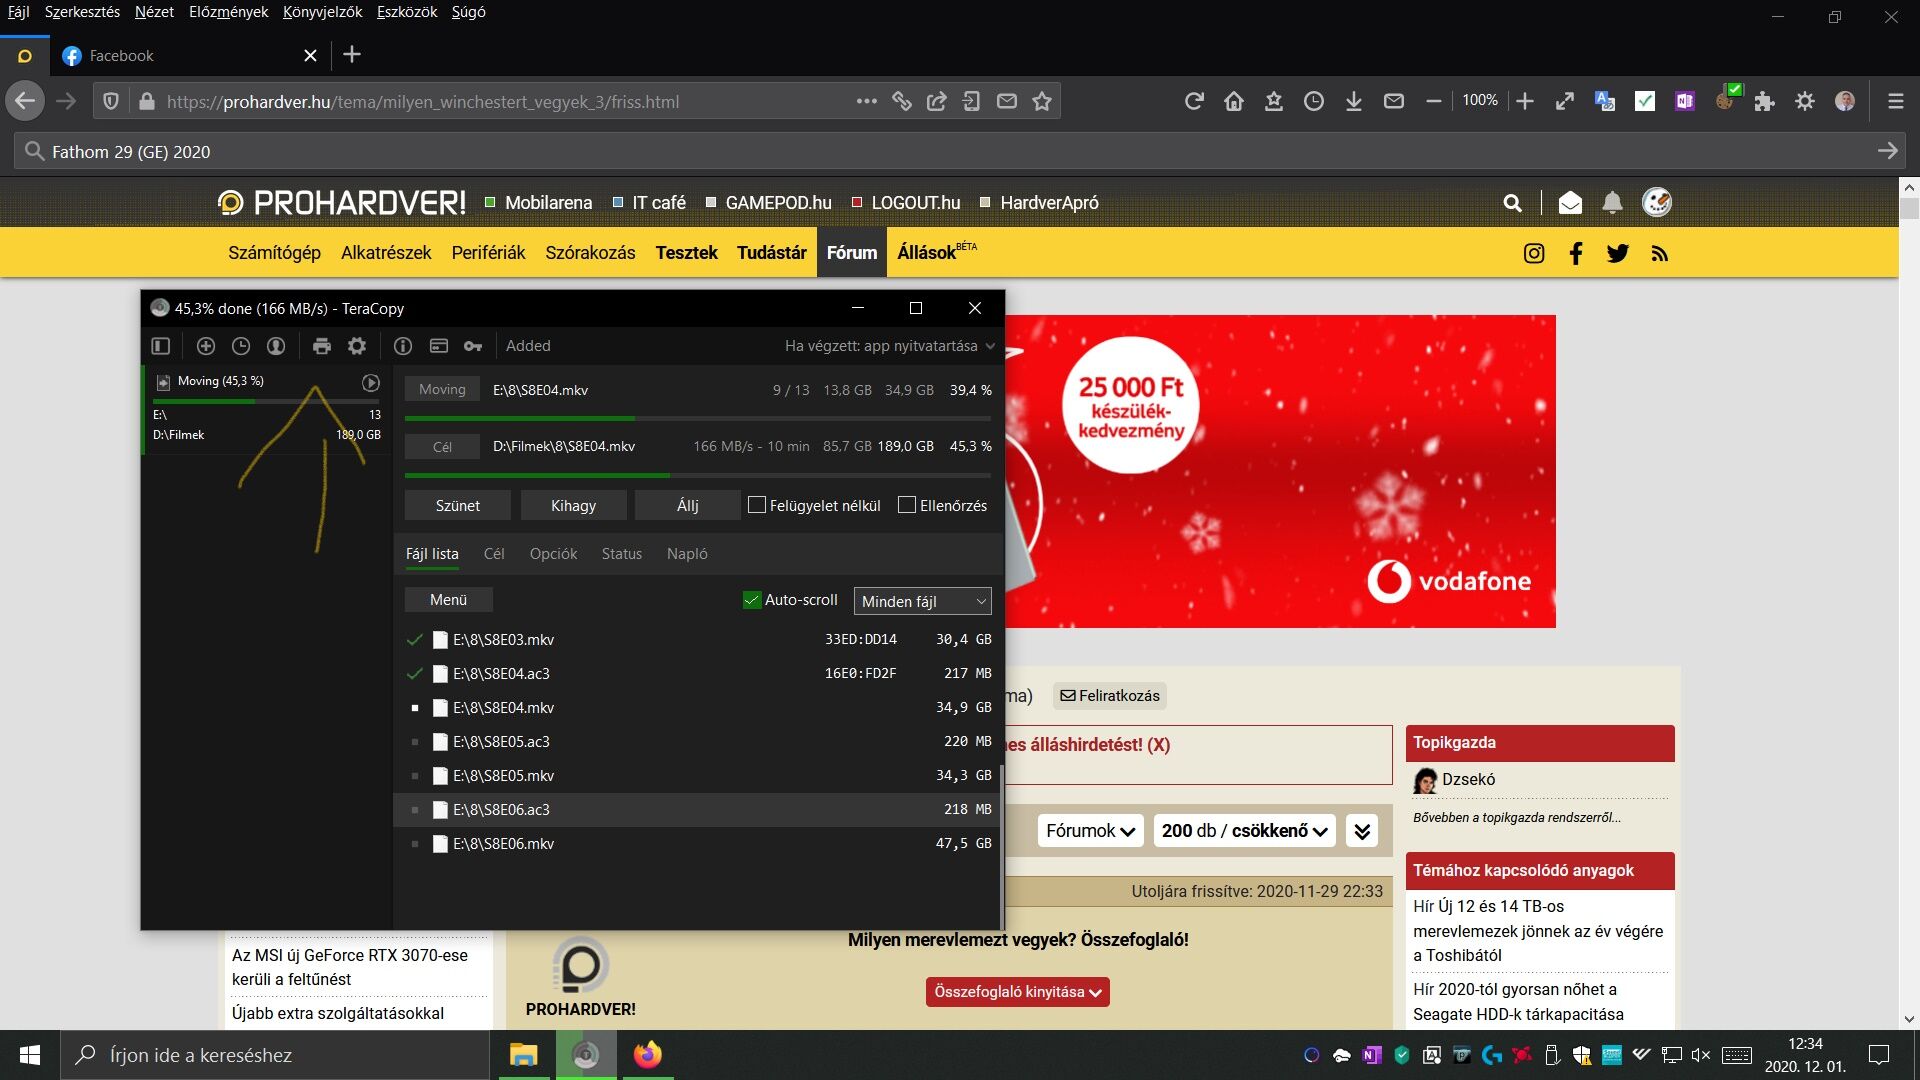Click Cél destination progress bar
Viewport: 1920px width, 1080px height.
(698, 475)
